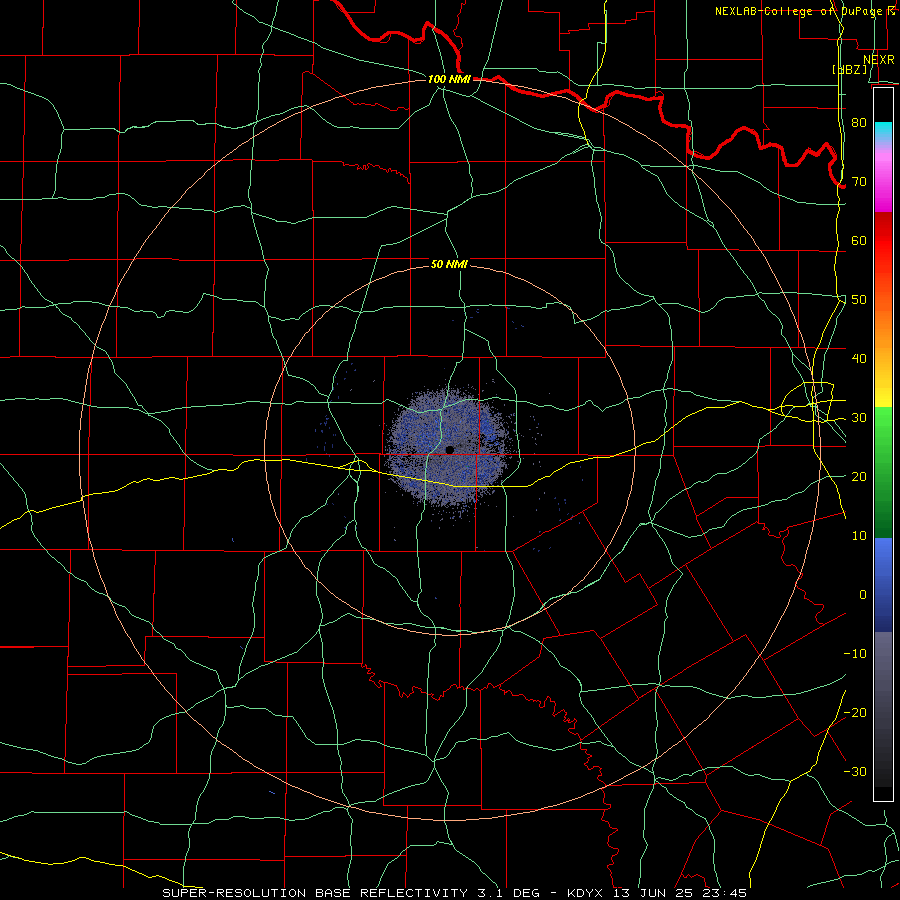Click the blue-gray reflectivity echo around radar
Viewport: 900px width, 900px height.
click(x=445, y=447)
